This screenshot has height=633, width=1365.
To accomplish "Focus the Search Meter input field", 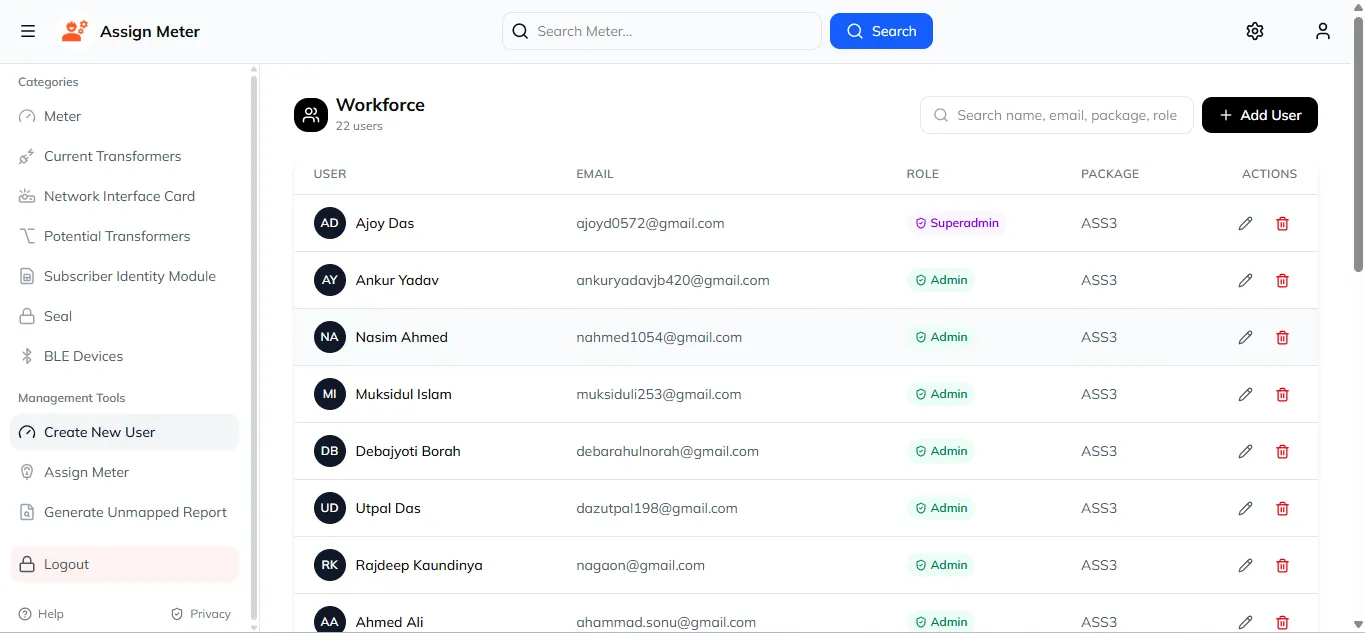I will [662, 31].
